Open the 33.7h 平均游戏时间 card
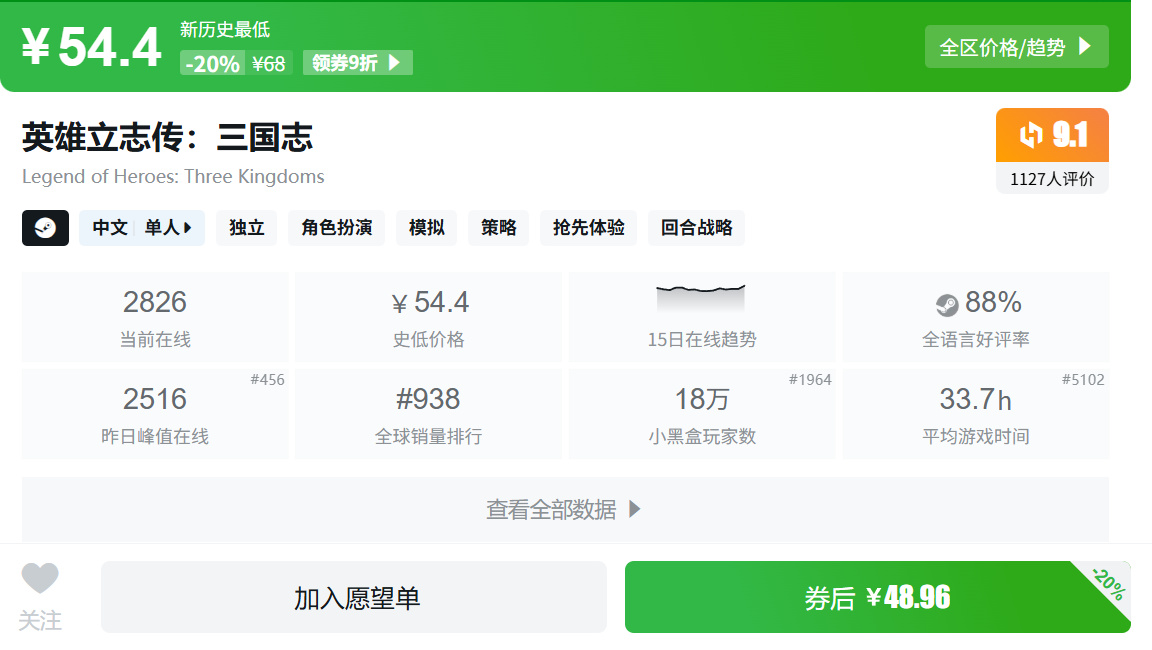 click(x=976, y=414)
